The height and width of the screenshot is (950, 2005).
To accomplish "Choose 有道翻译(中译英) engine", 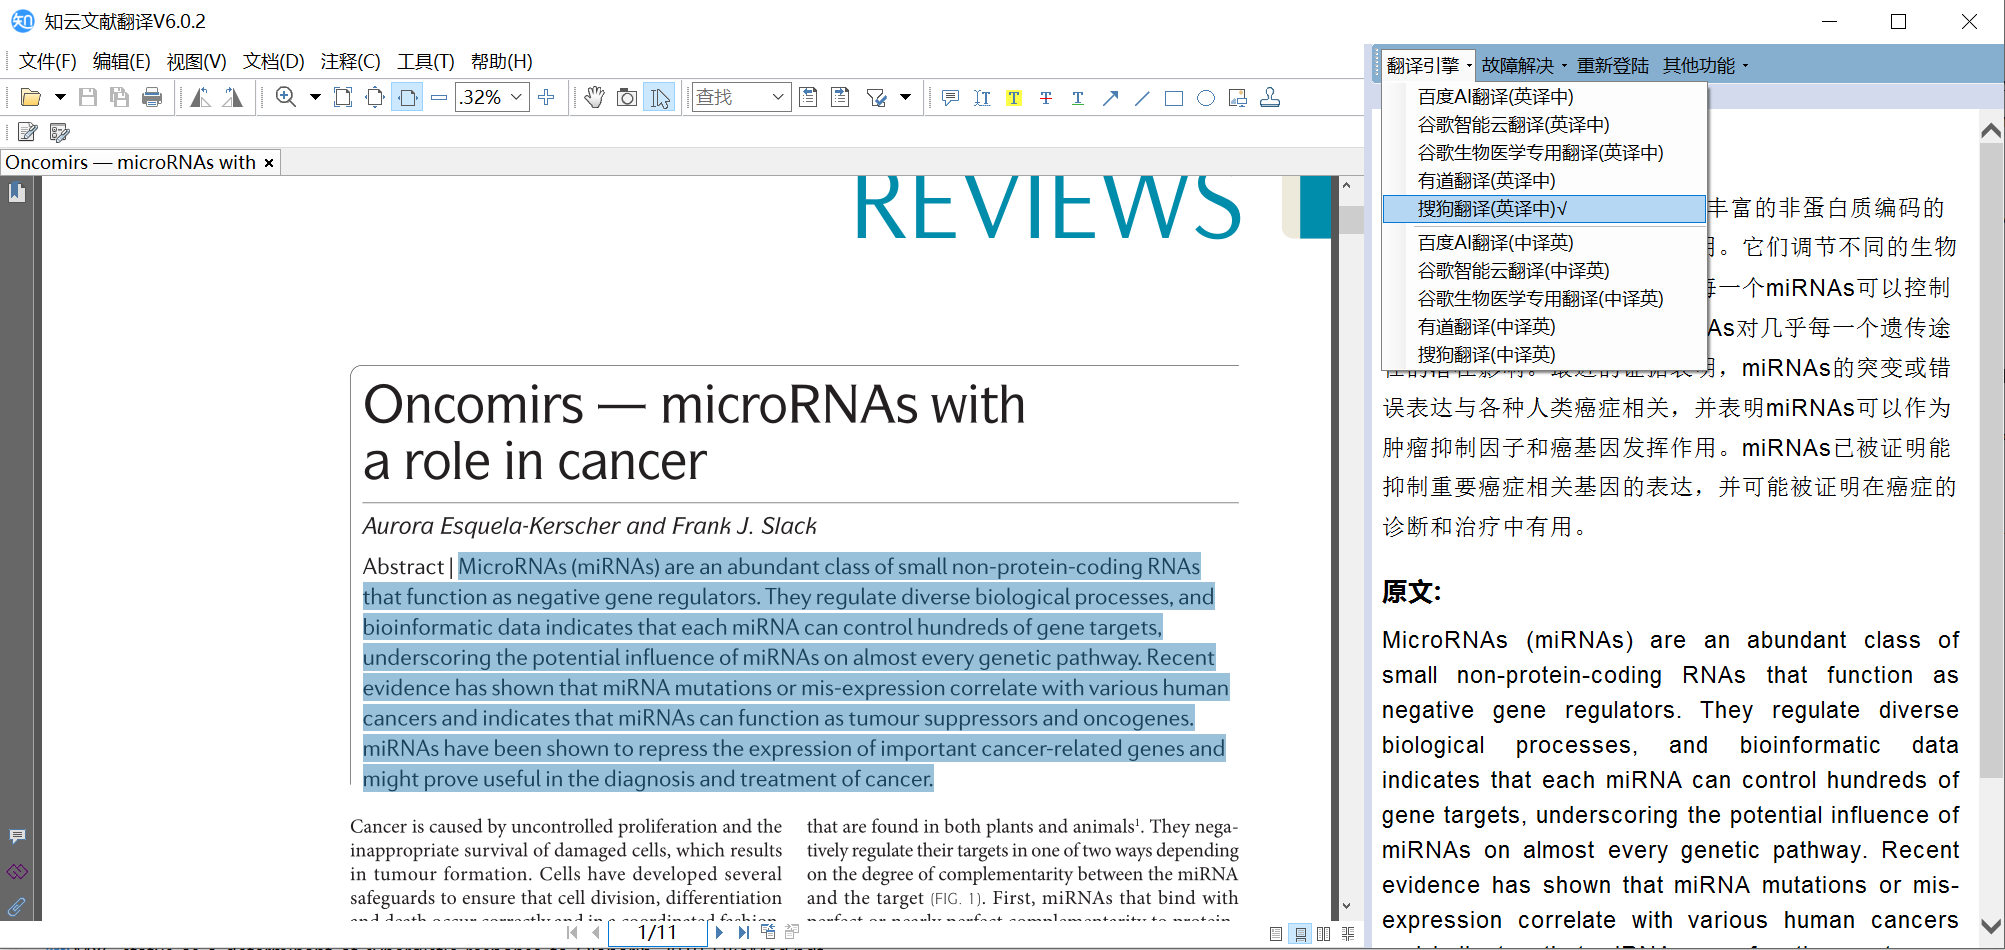I will point(1544,327).
